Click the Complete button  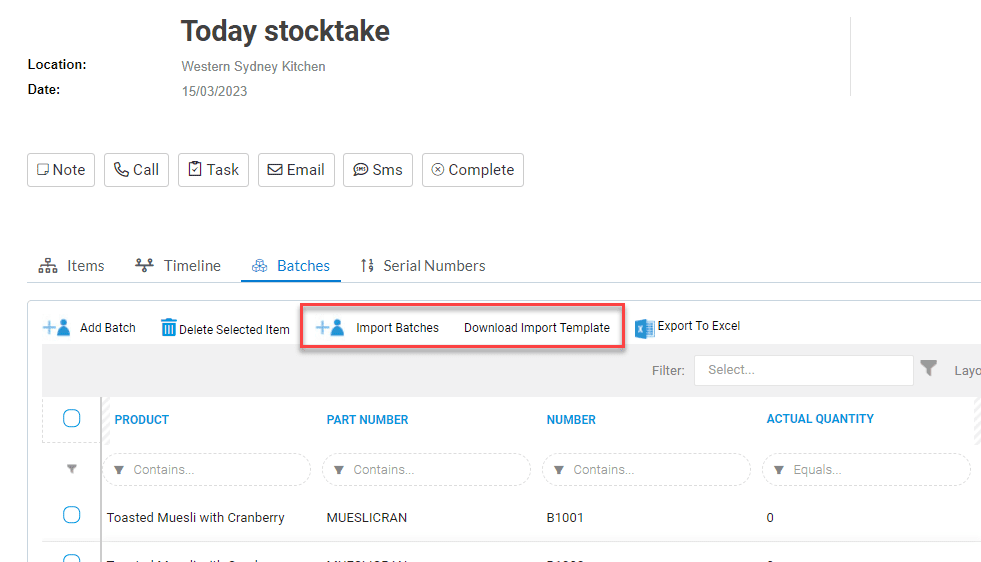click(473, 170)
